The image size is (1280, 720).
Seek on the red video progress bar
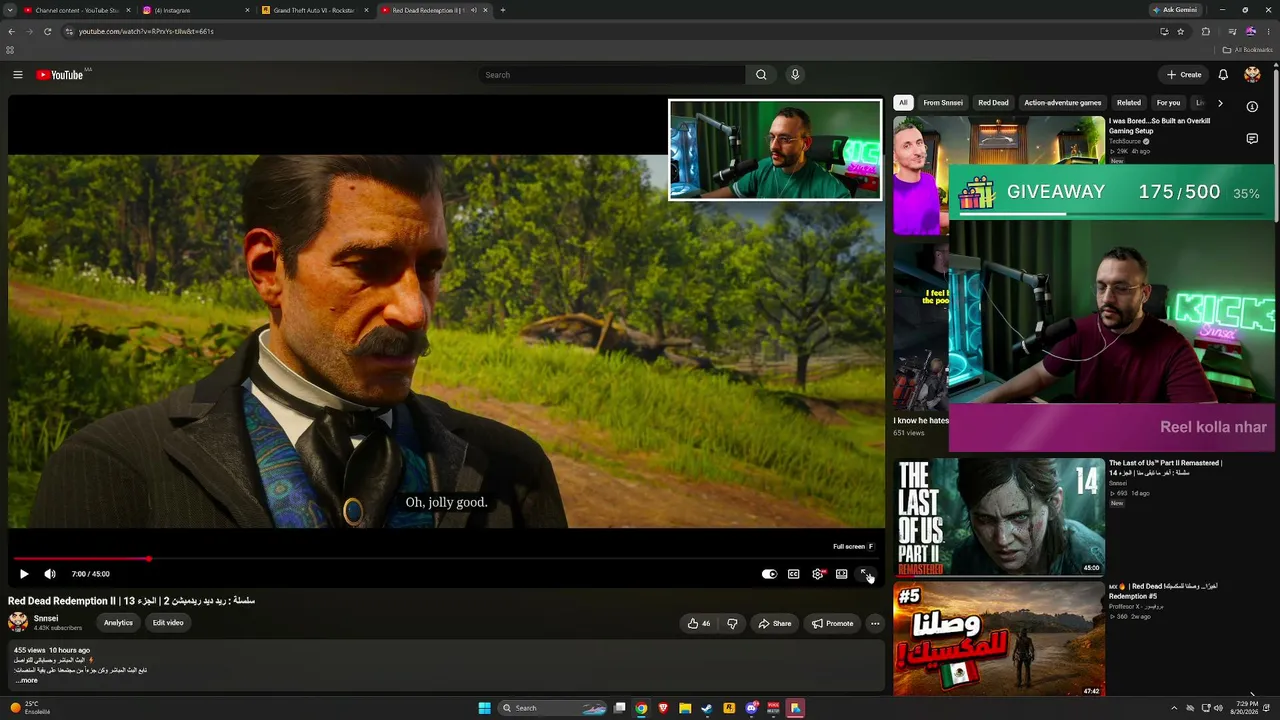pyautogui.click(x=445, y=559)
